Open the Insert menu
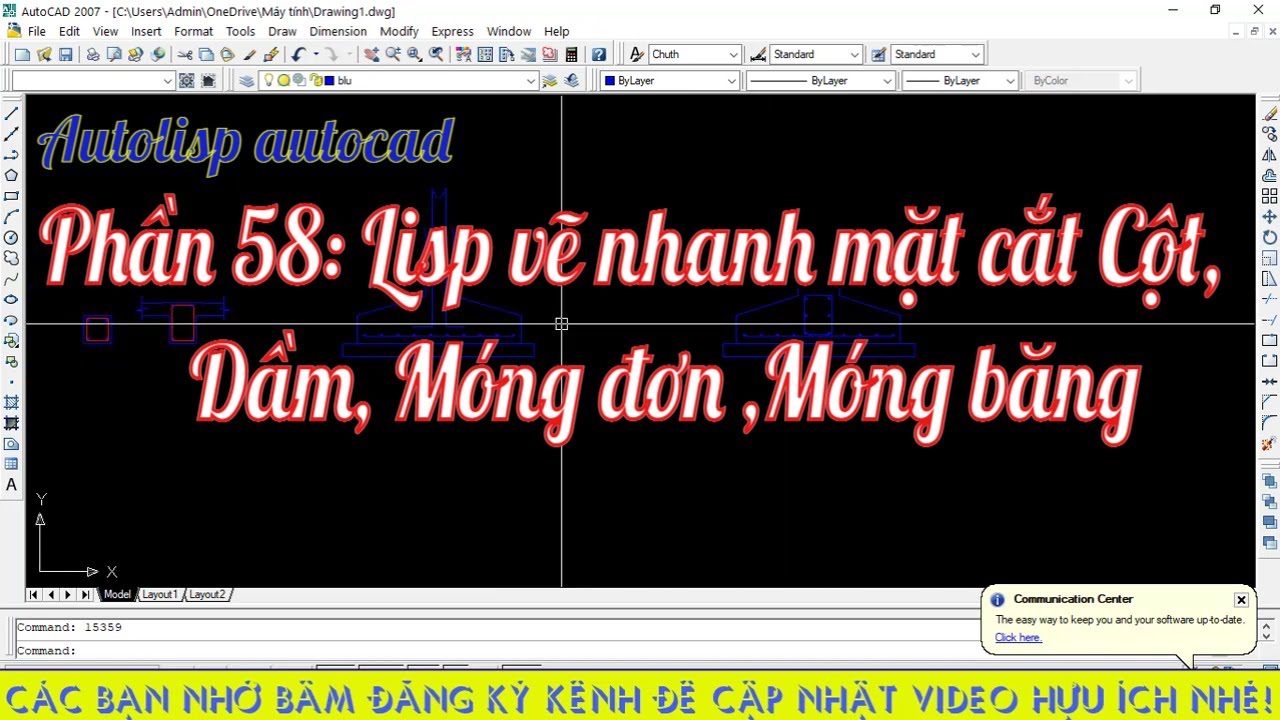 [x=146, y=31]
